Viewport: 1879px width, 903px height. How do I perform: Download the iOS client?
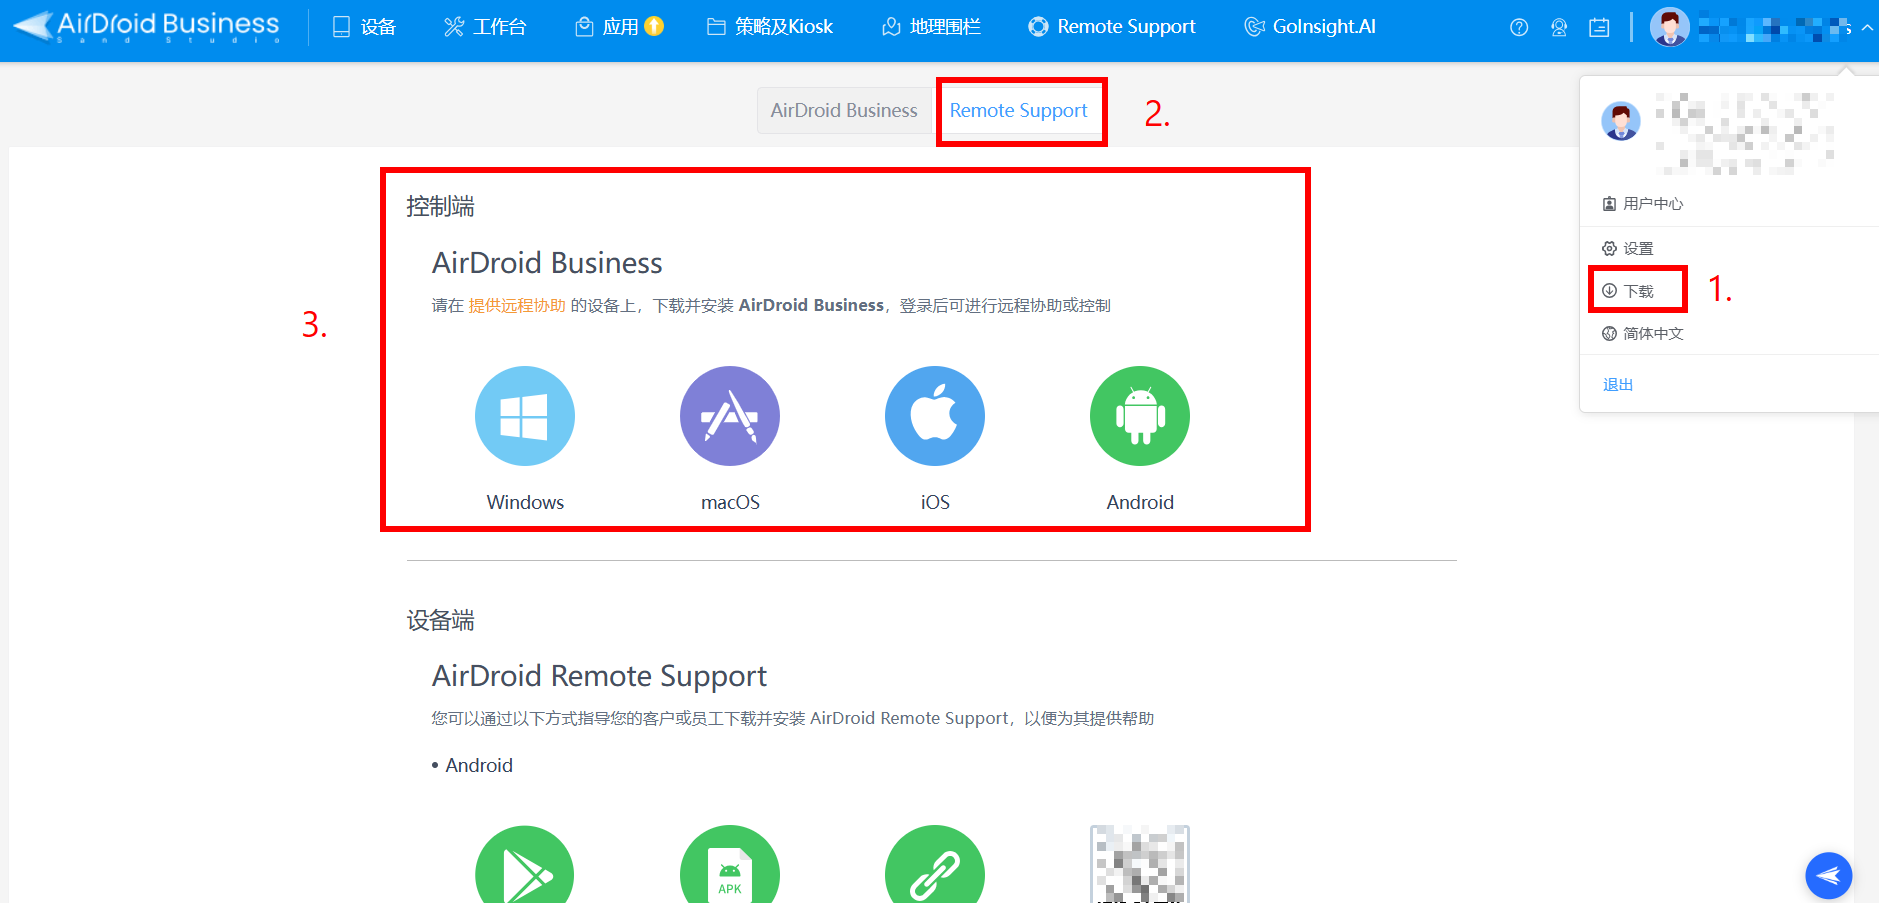coord(935,416)
